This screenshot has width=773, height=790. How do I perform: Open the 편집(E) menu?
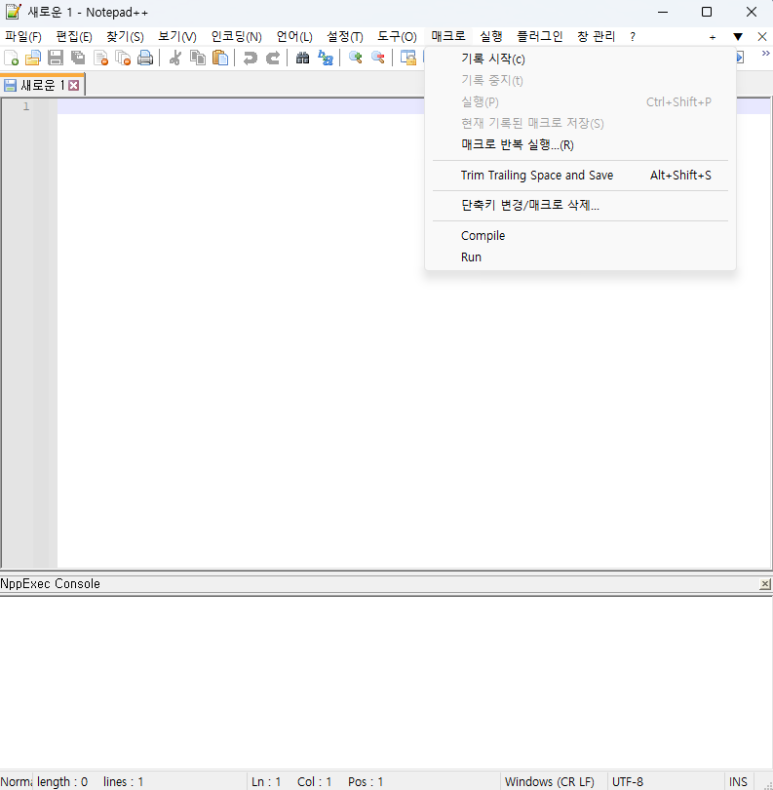(74, 37)
